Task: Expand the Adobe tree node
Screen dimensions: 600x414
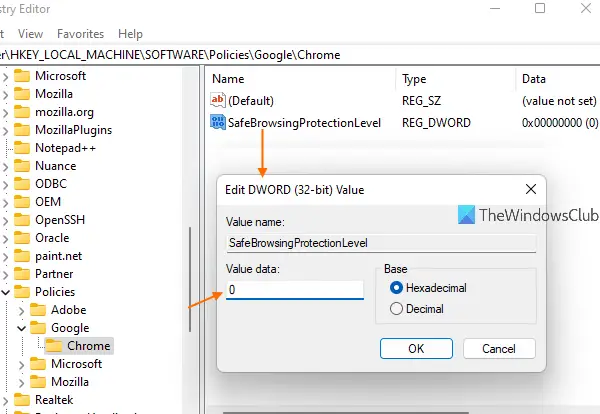Action: [21, 310]
